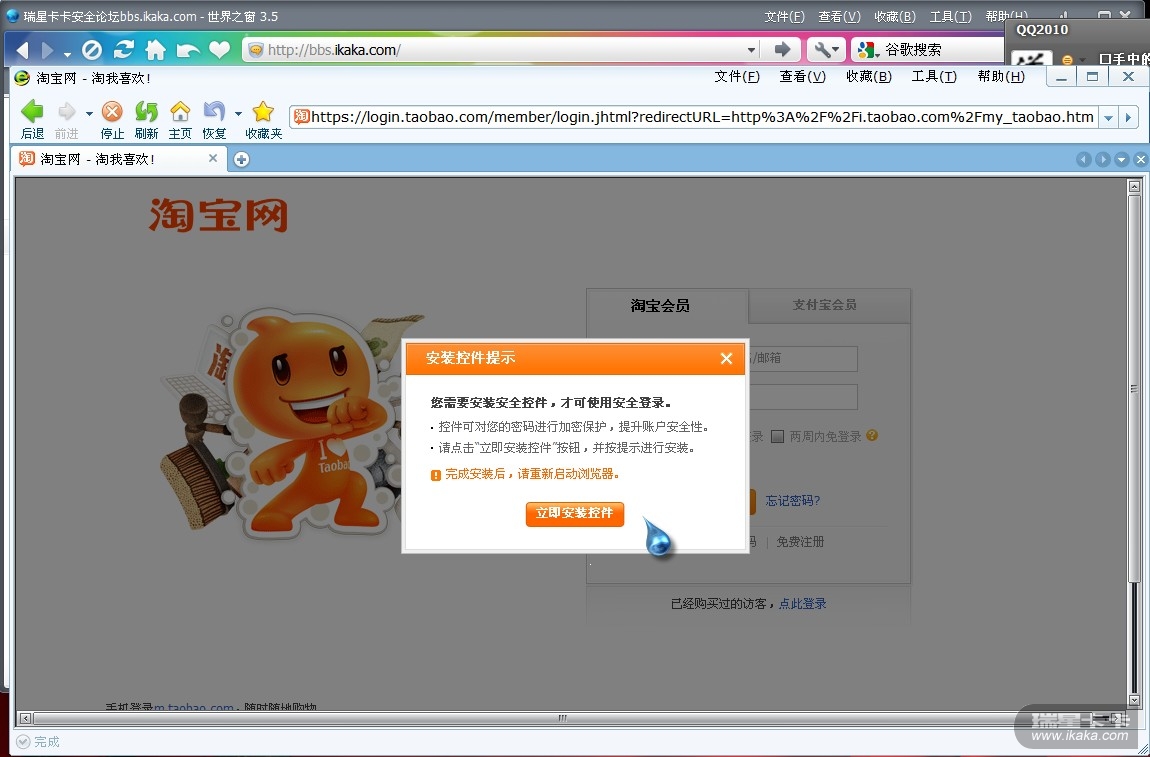Click vertical scrollbar up arrow
This screenshot has height=757, width=1150.
click(1134, 186)
